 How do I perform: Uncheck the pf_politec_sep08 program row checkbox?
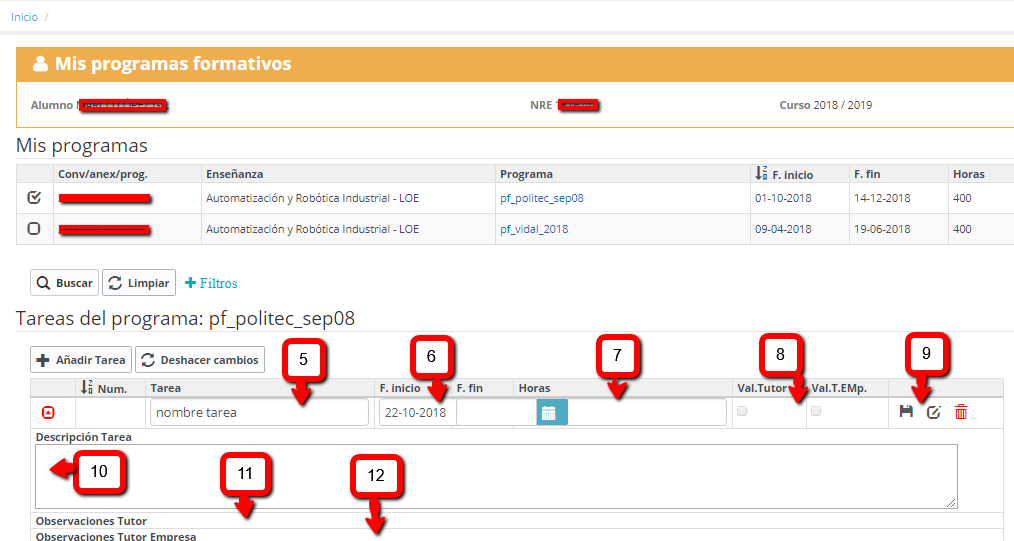(x=34, y=198)
